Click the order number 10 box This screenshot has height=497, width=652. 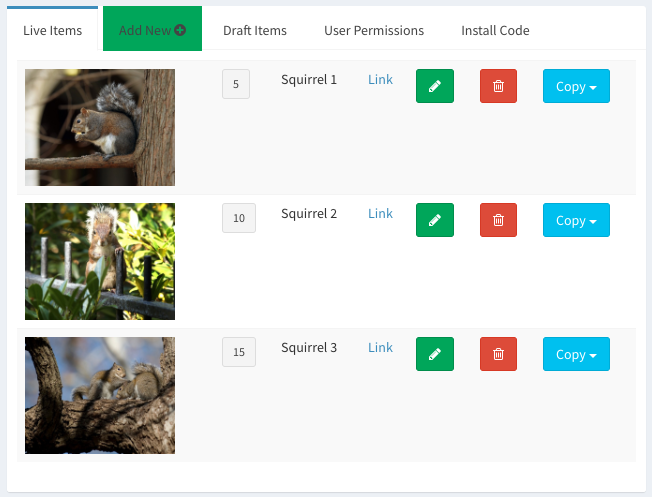[x=238, y=218]
